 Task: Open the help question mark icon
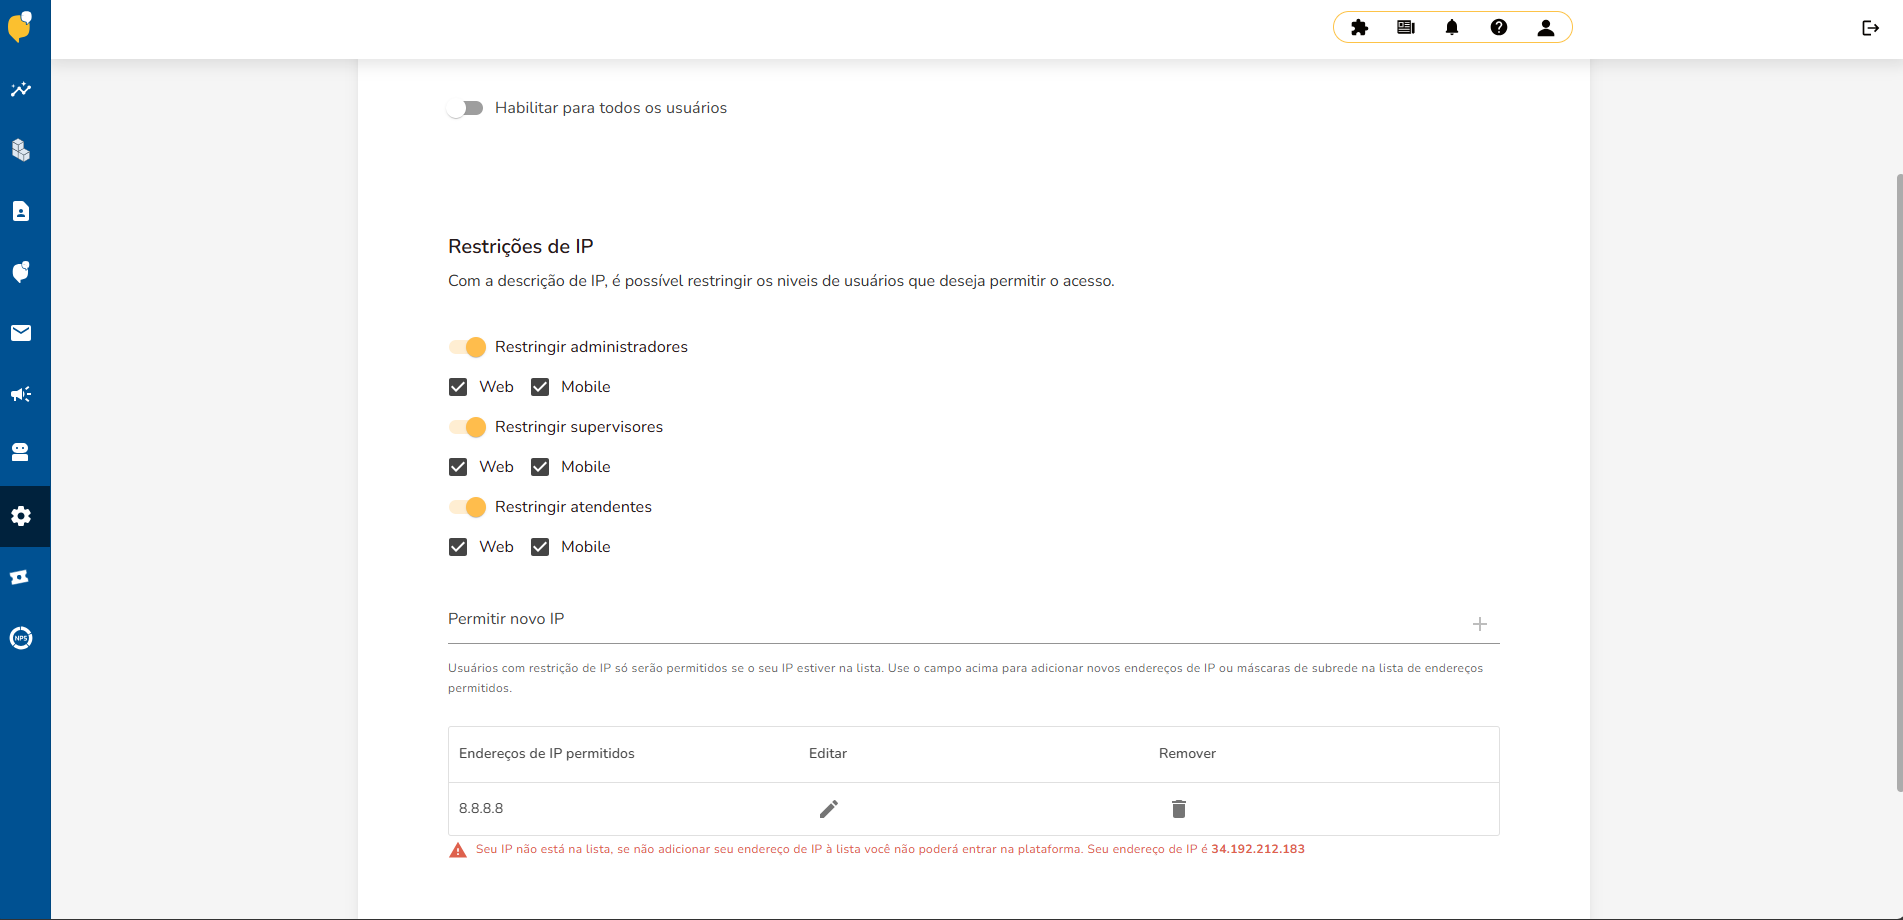click(x=1499, y=27)
